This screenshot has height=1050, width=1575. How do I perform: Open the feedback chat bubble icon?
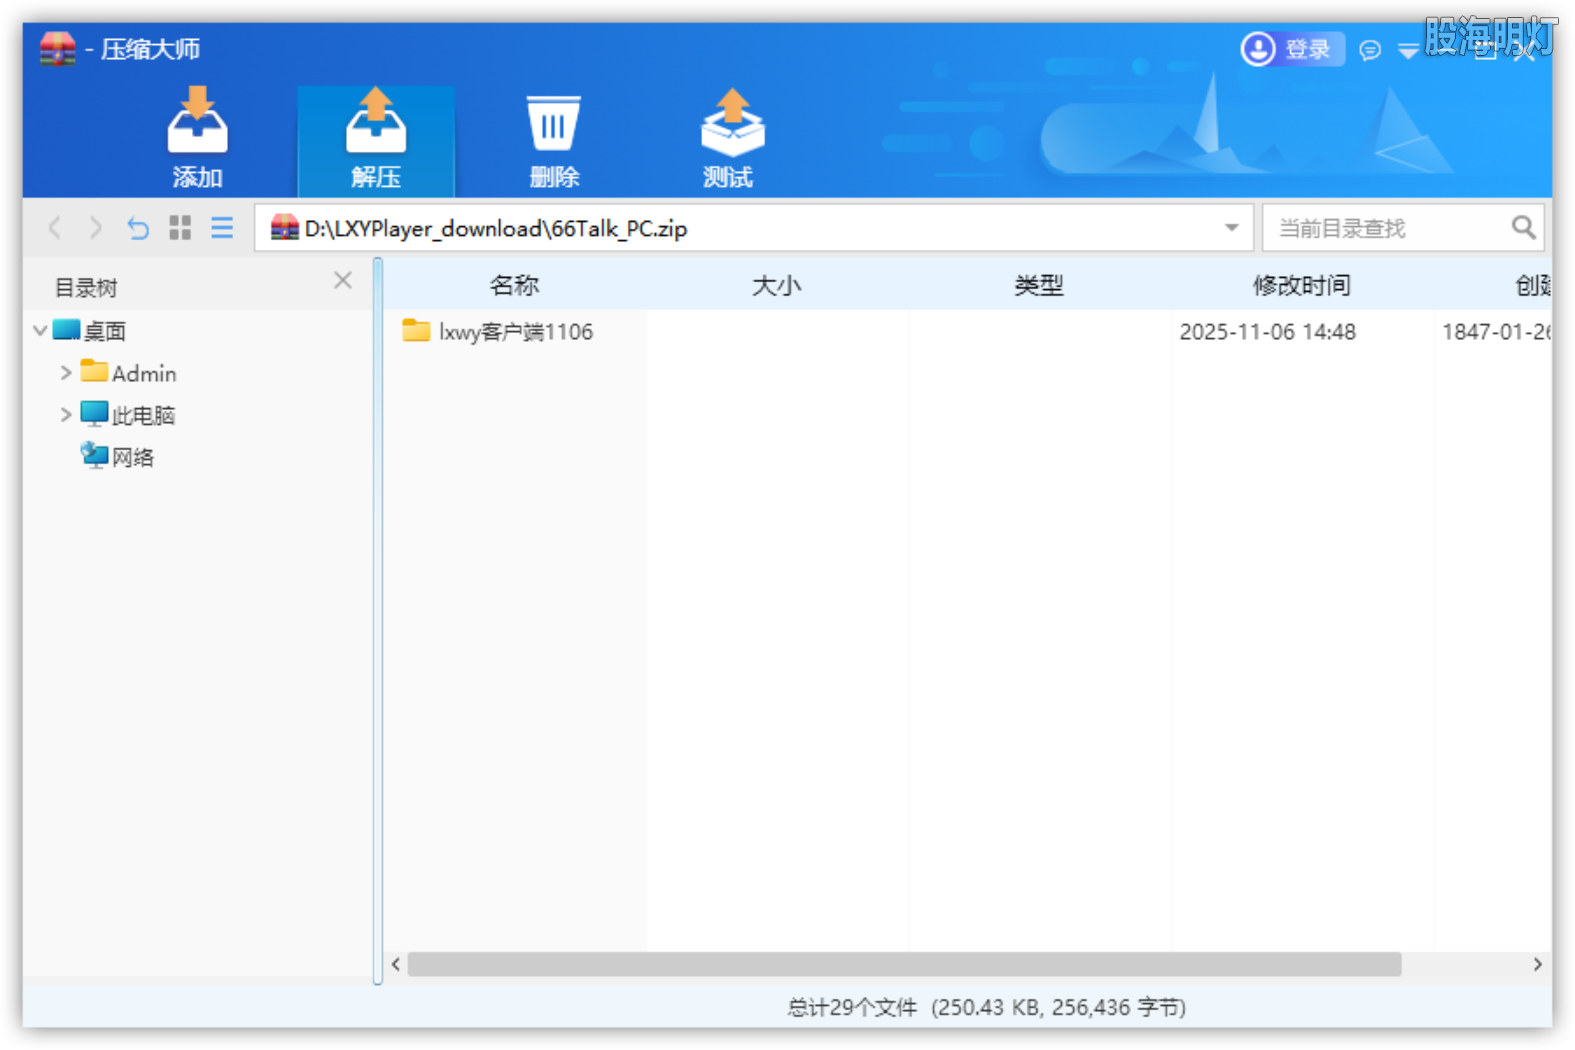click(x=1370, y=50)
